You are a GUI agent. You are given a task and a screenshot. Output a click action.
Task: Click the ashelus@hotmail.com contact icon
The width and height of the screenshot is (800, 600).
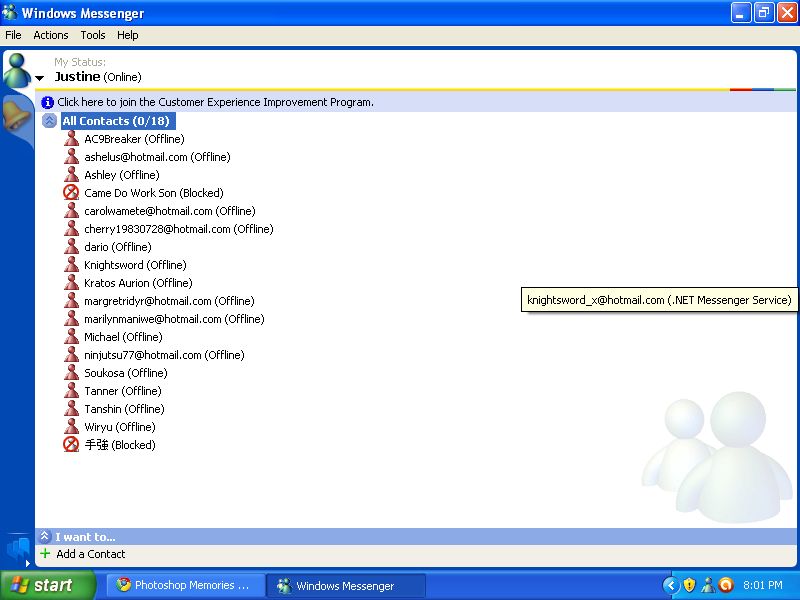71,157
